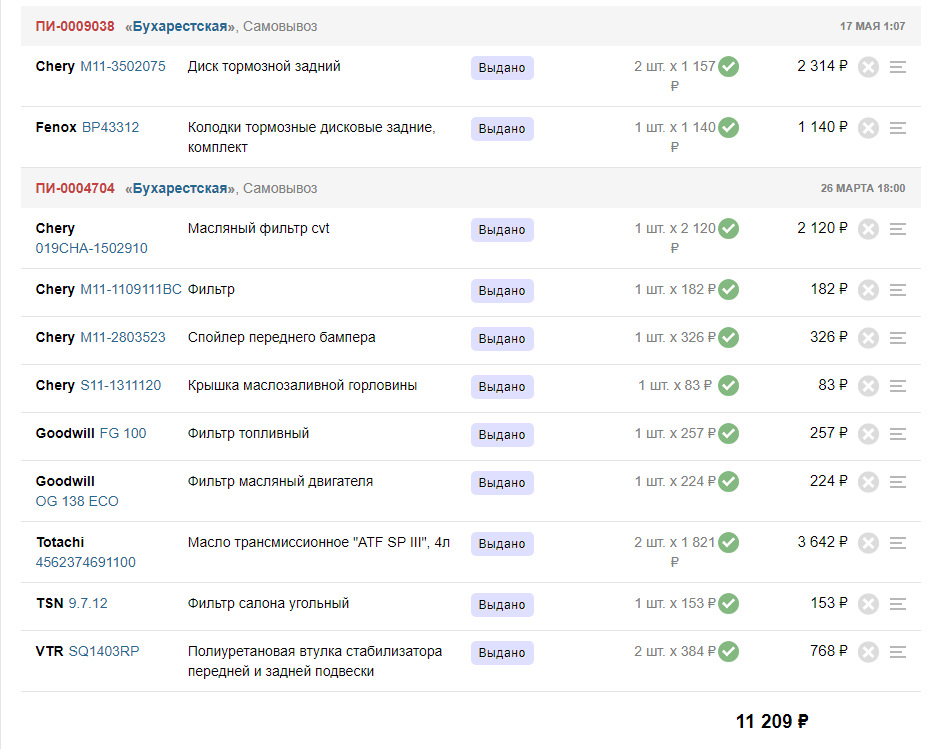Screen dimensions: 936x749
Task: Click cancel X for Спойлер переднего бампера
Action: tap(868, 338)
